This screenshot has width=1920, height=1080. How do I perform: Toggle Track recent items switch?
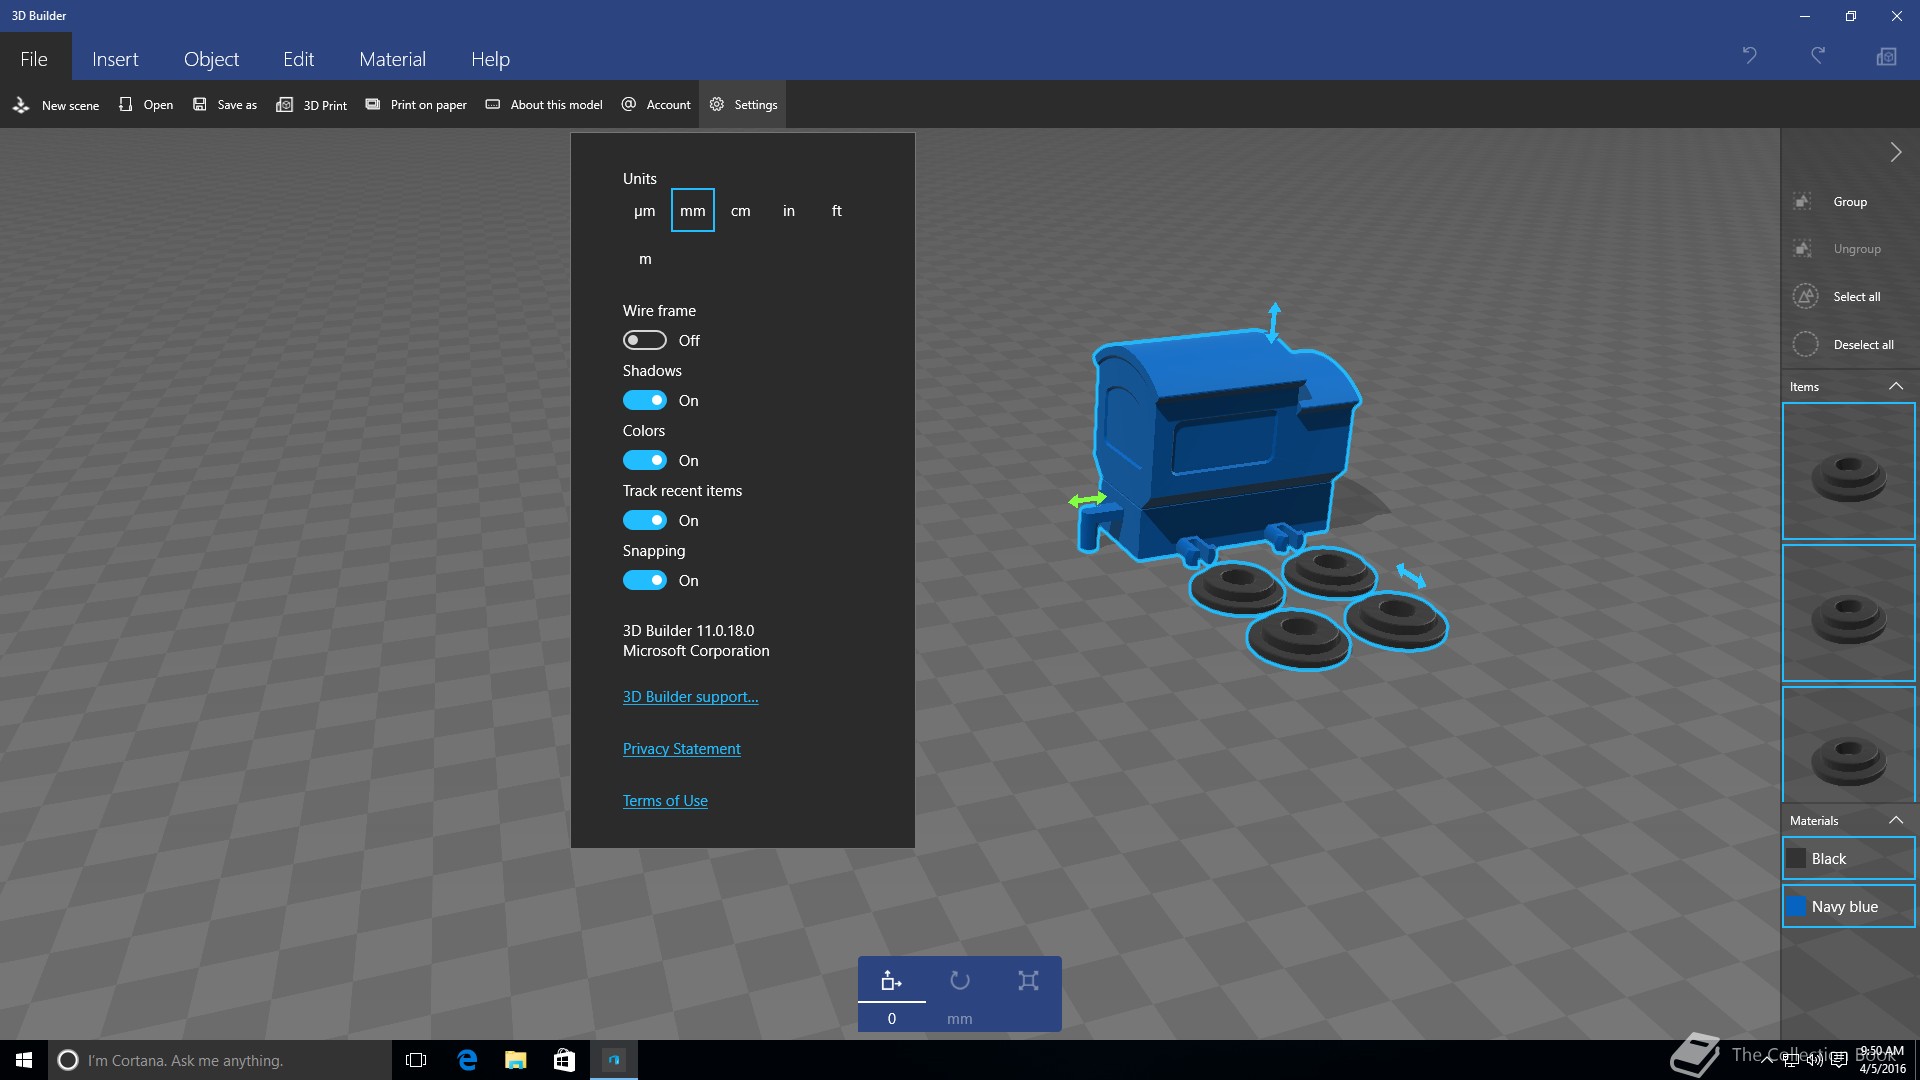644,520
